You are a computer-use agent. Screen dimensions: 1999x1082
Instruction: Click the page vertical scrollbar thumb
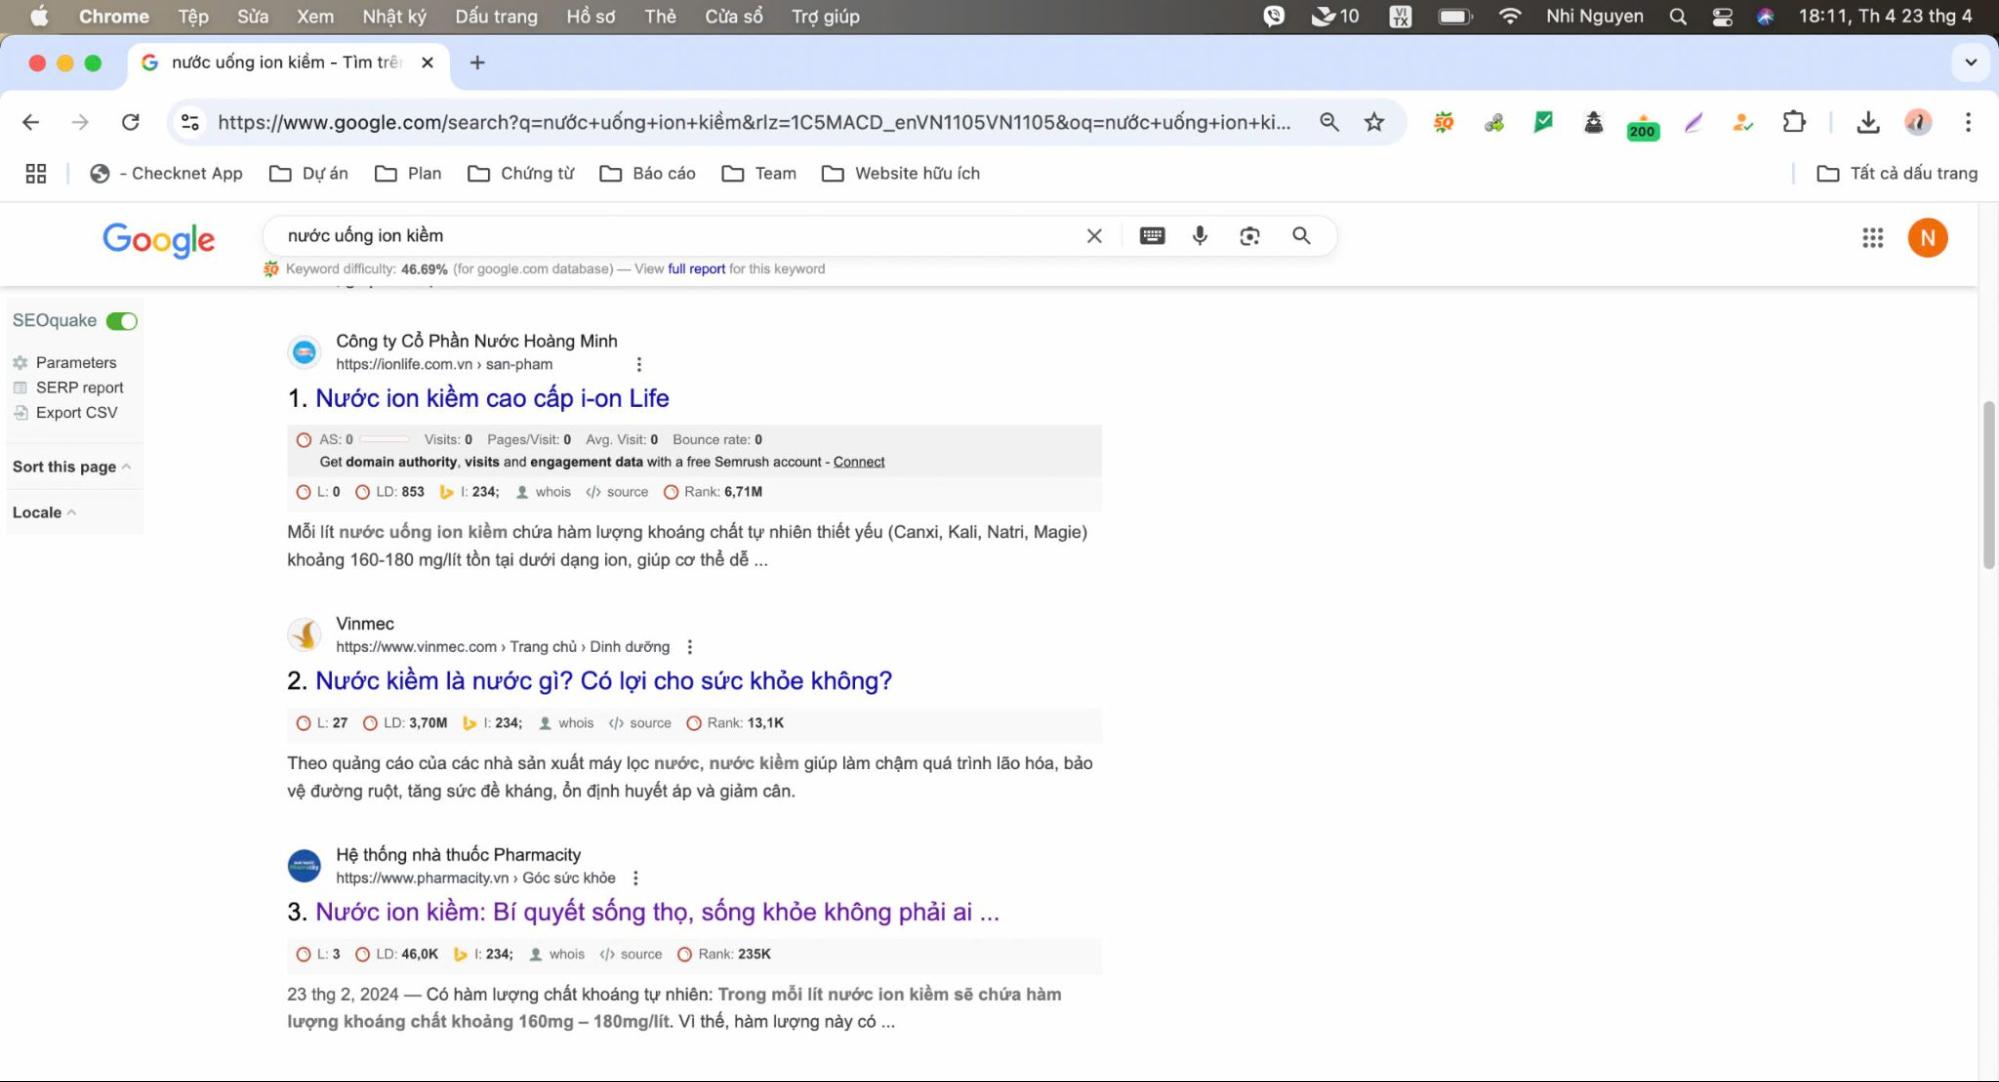[1988, 485]
